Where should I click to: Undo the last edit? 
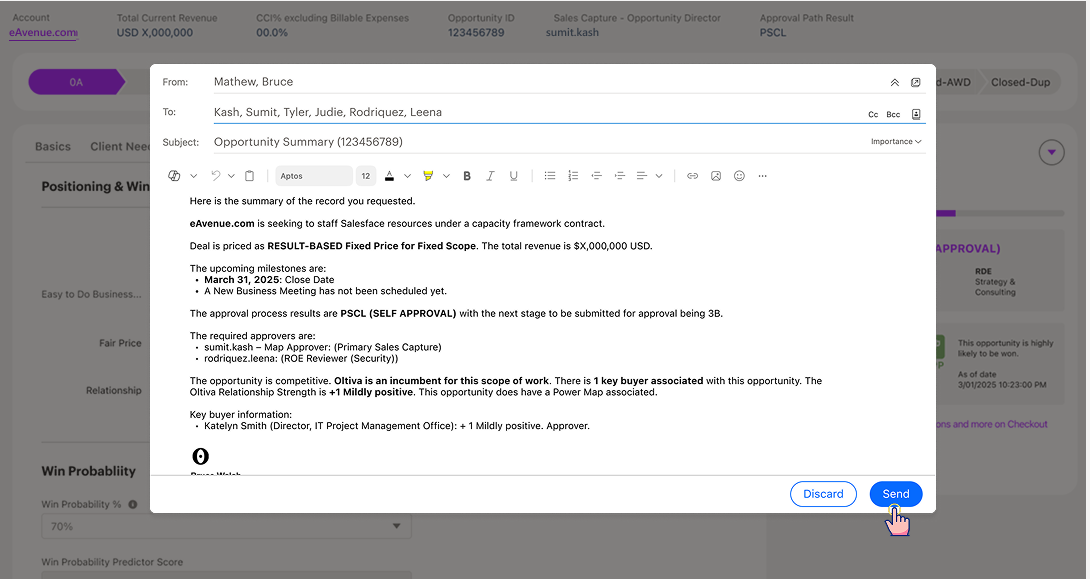click(x=216, y=176)
